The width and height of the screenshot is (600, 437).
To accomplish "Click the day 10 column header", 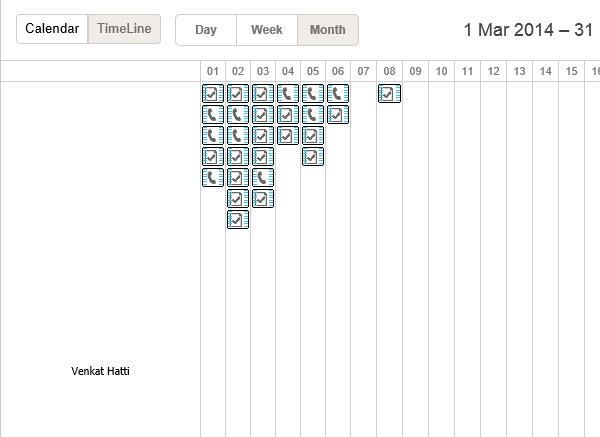I will 441,71.
